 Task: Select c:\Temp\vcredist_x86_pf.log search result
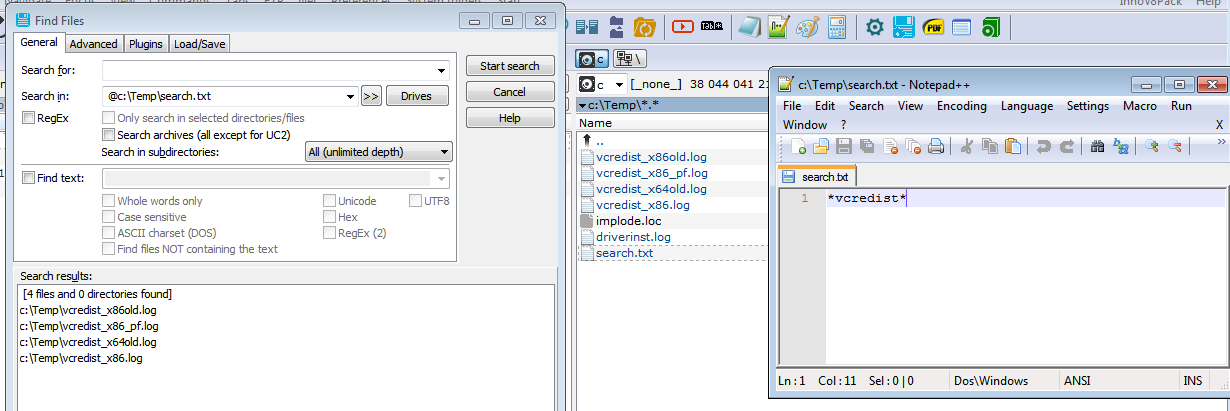click(89, 326)
